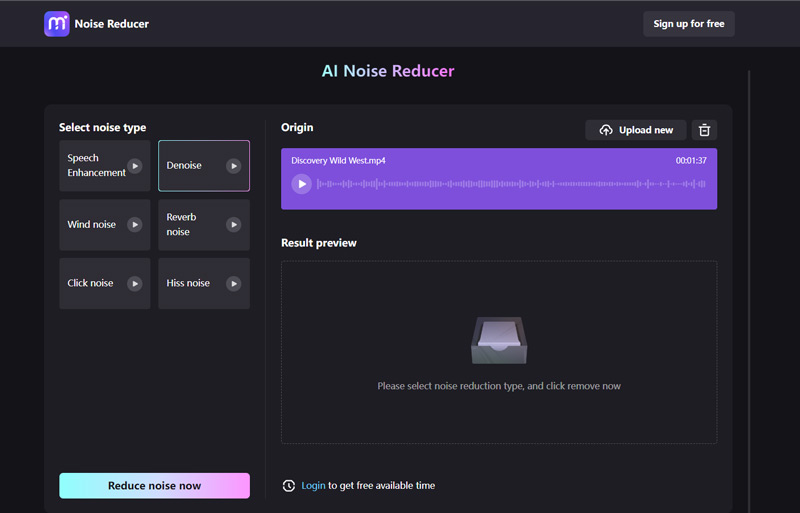
Task: Click the Upload new button
Action: [636, 130]
